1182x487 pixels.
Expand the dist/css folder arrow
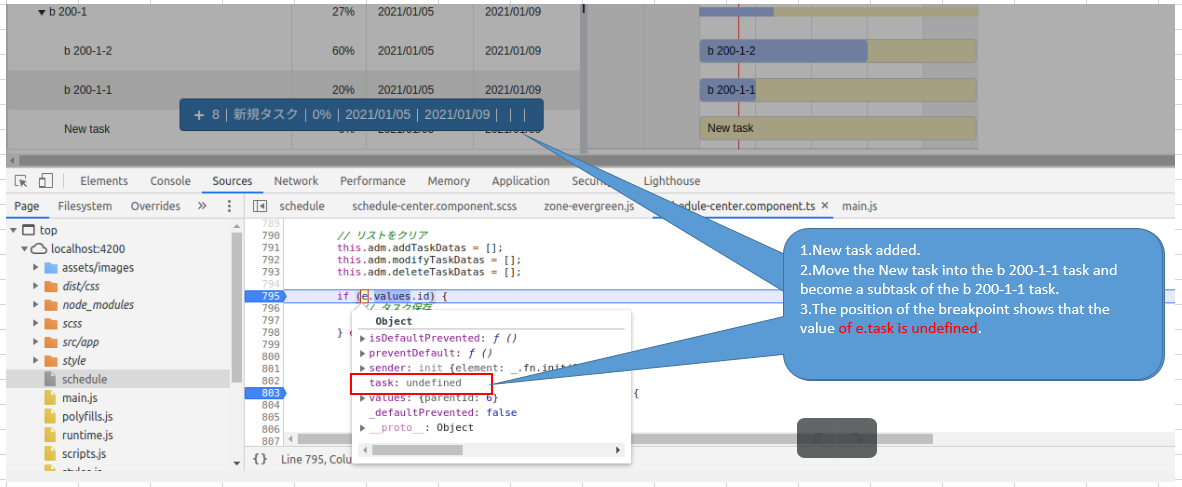pyautogui.click(x=35, y=286)
